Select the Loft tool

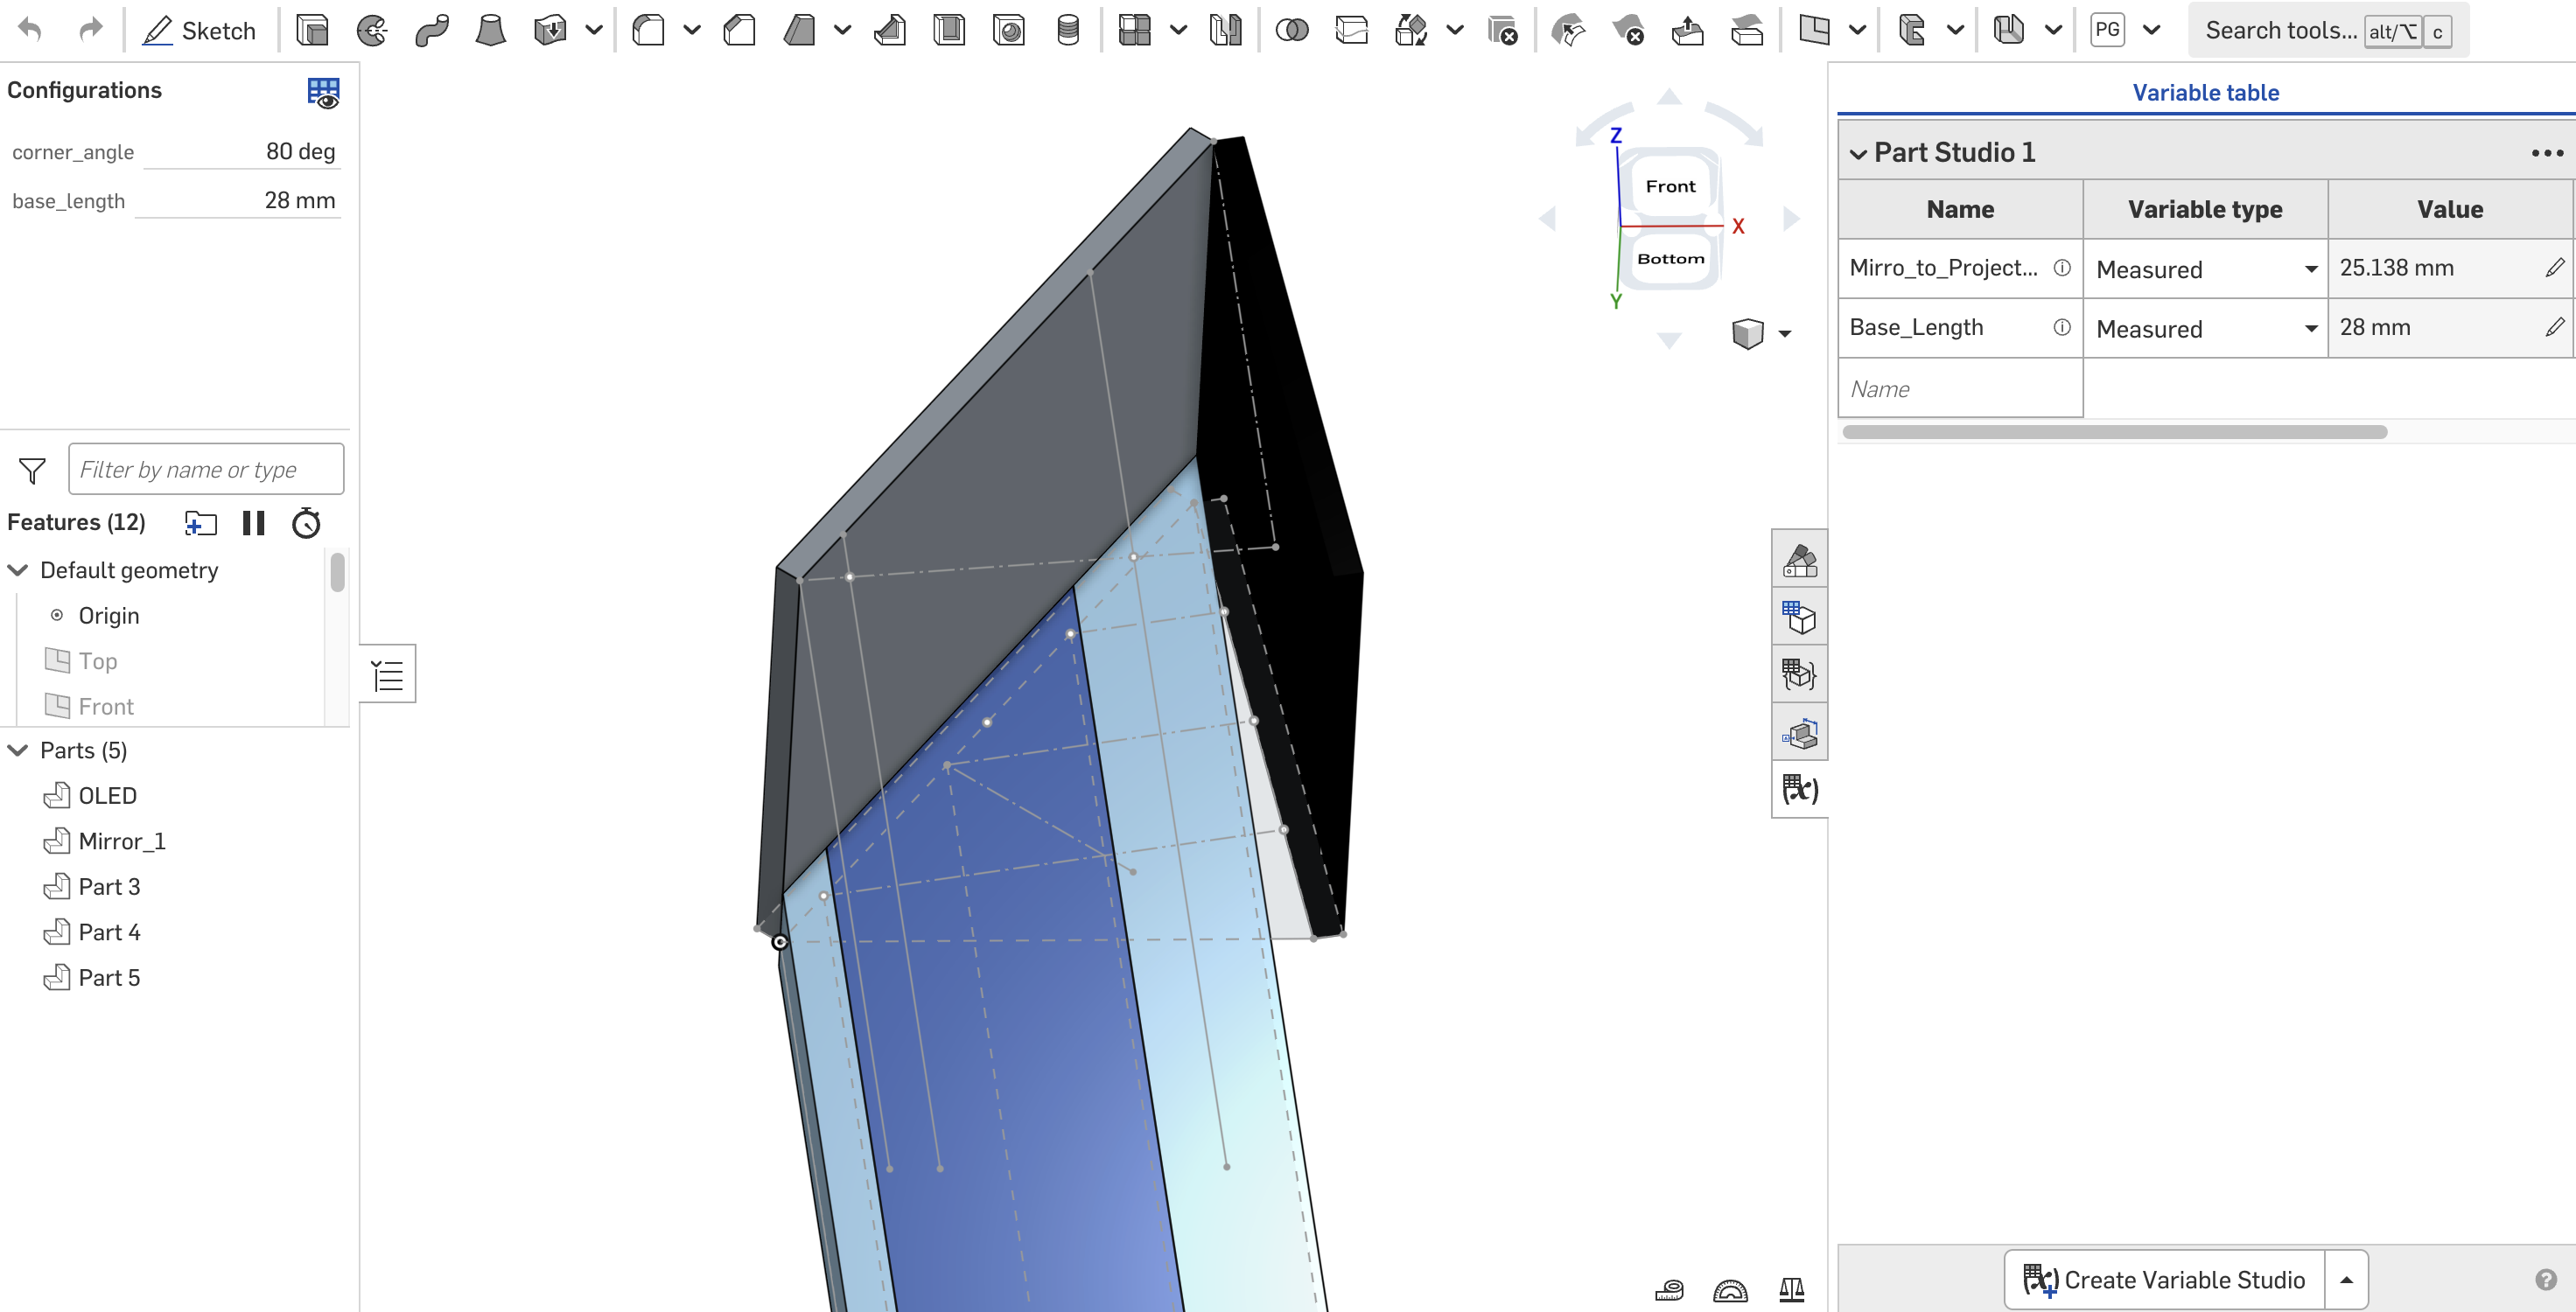(491, 31)
